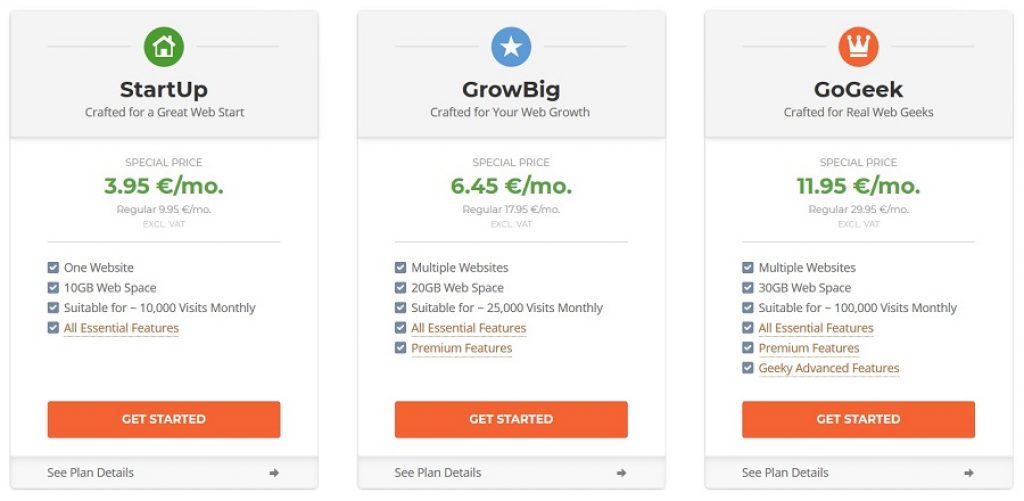Open Geeky Advanced Features link
The image size is (1024, 501).
coord(829,368)
